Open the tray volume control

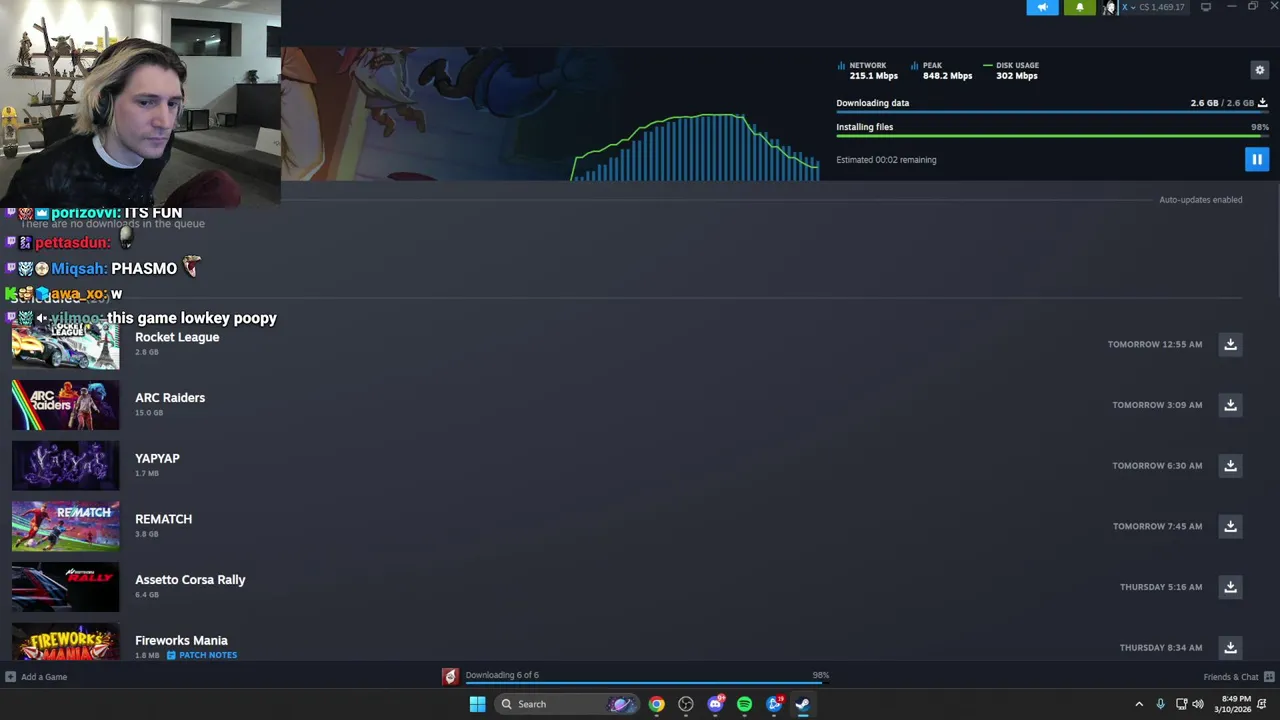tap(1198, 704)
